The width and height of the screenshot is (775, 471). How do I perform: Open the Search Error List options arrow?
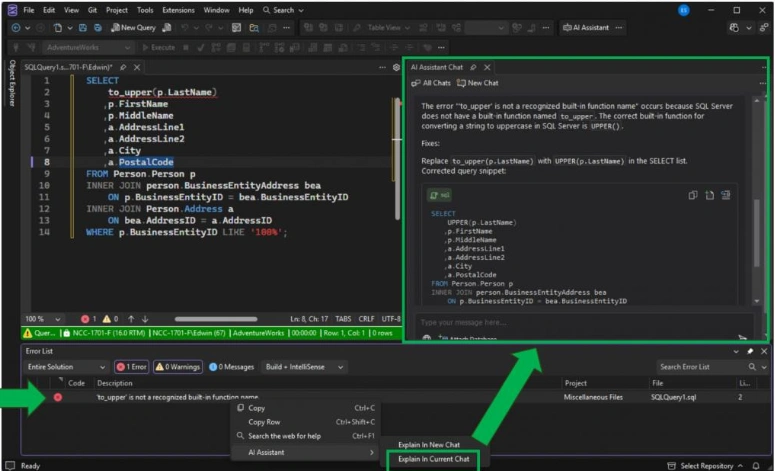pyautogui.click(x=764, y=367)
